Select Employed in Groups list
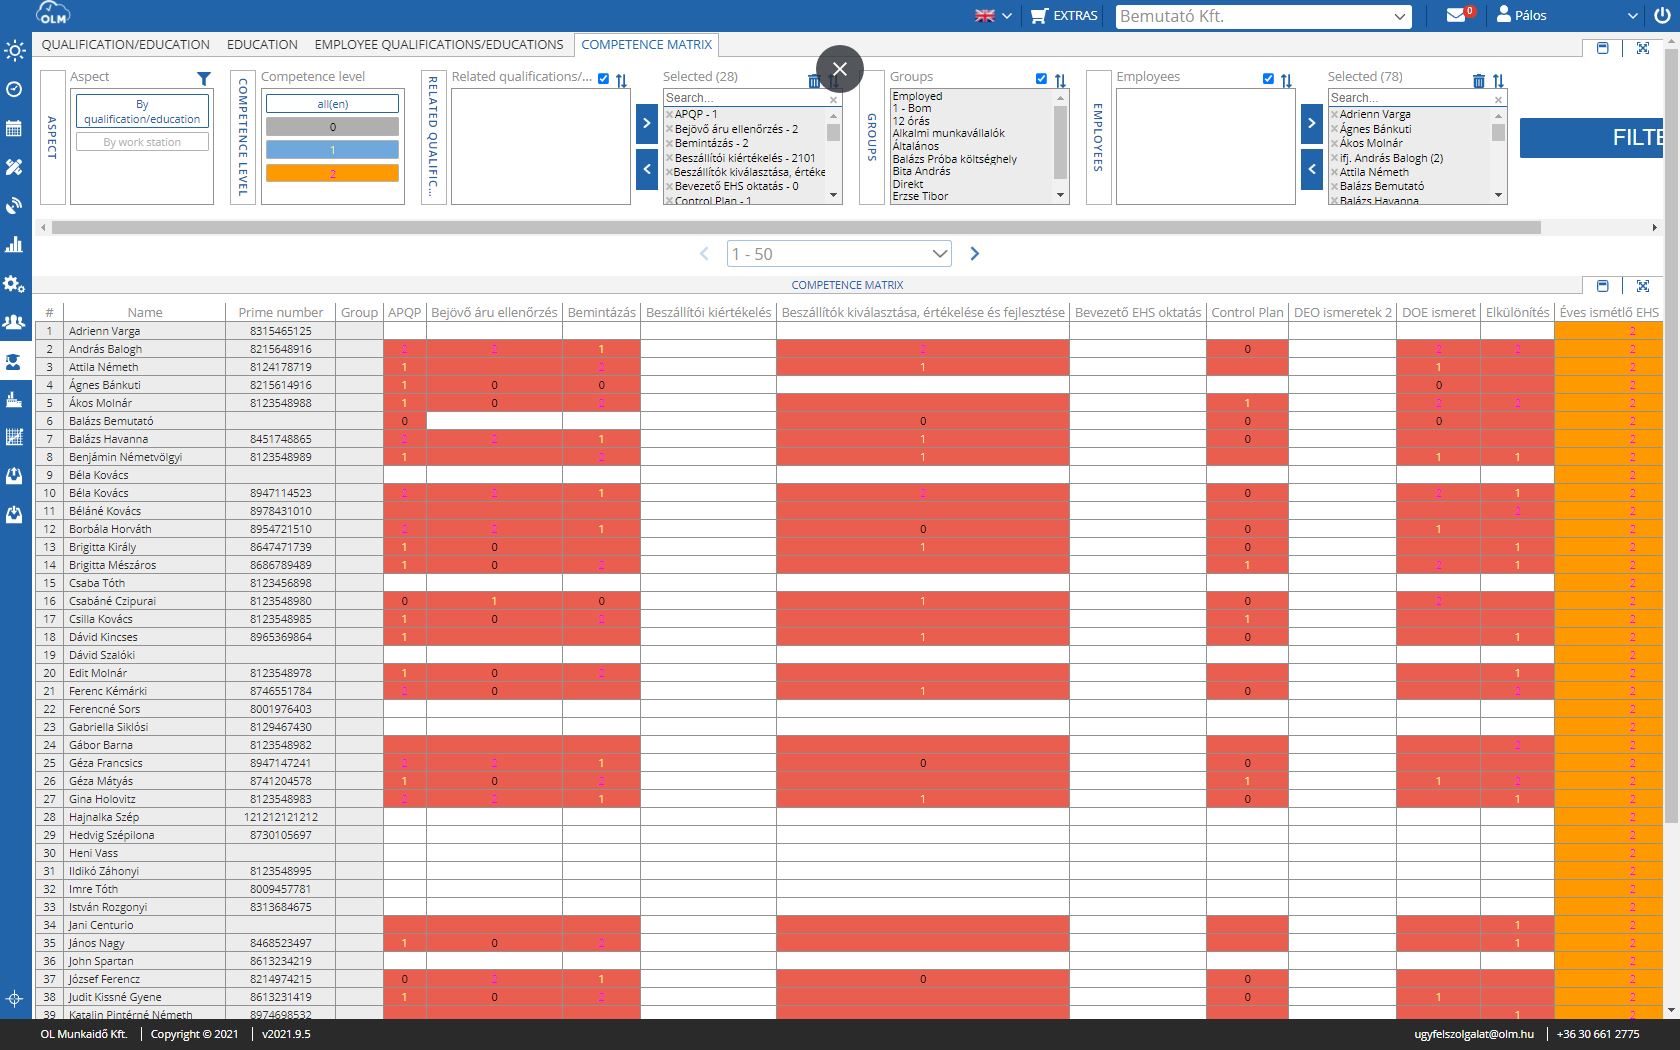The width and height of the screenshot is (1680, 1050). (x=917, y=96)
